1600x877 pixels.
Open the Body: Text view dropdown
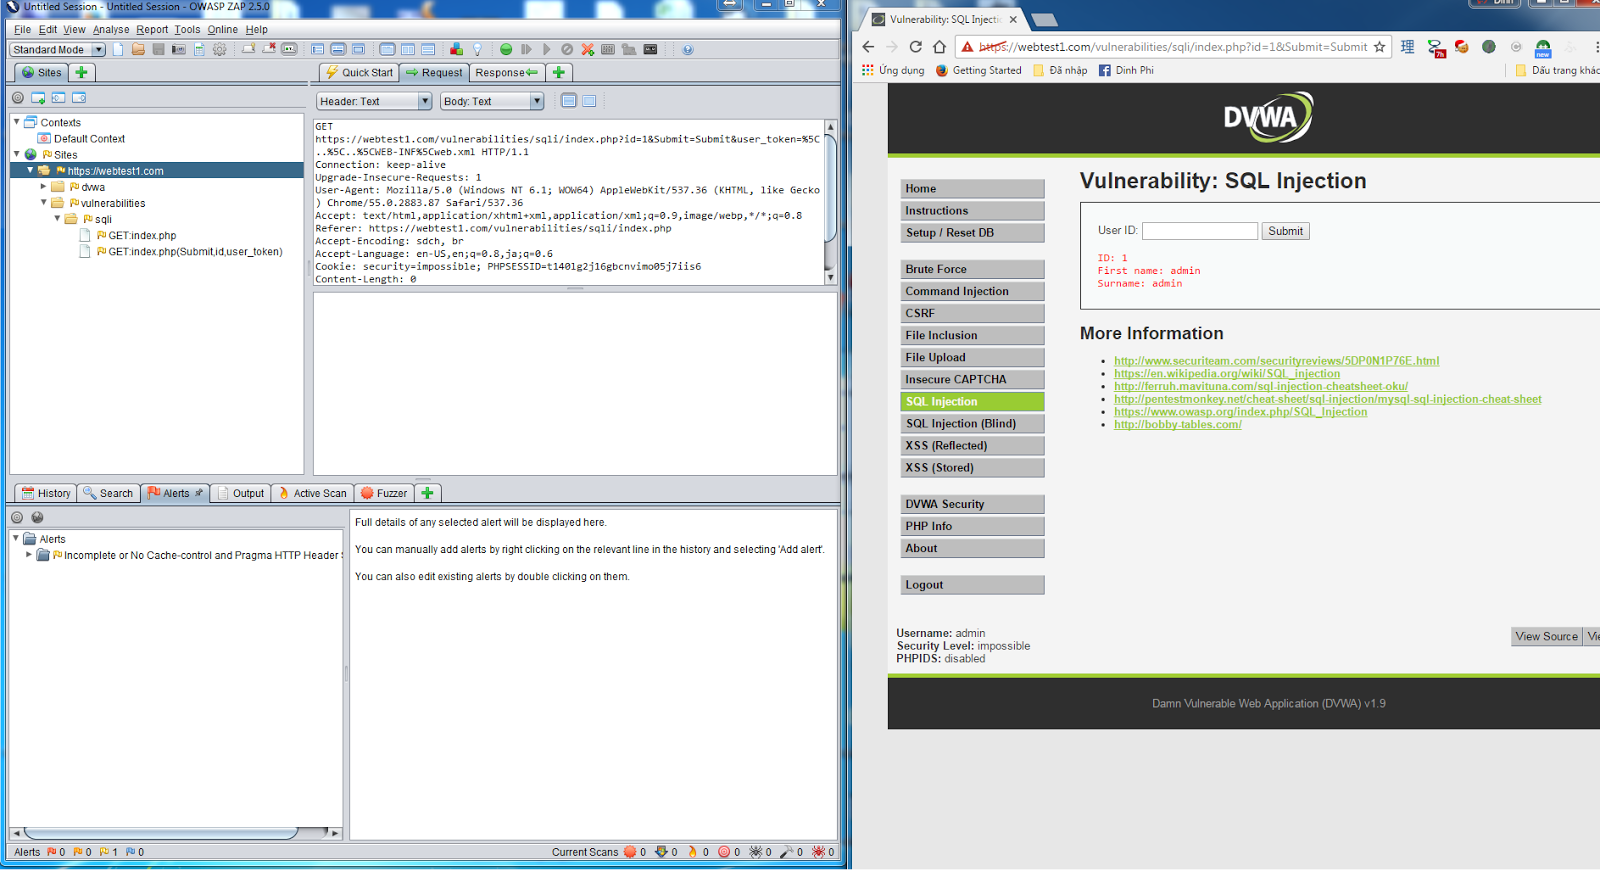(x=492, y=101)
